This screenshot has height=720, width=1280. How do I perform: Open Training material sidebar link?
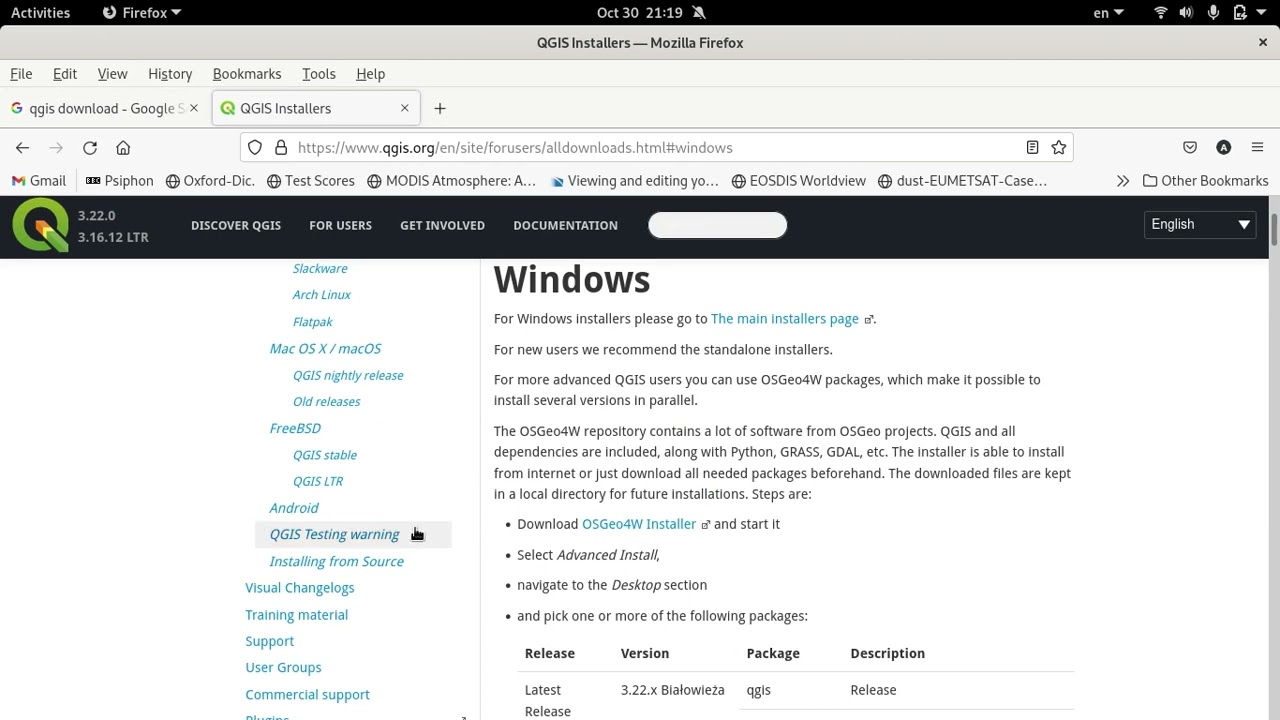pyautogui.click(x=297, y=615)
